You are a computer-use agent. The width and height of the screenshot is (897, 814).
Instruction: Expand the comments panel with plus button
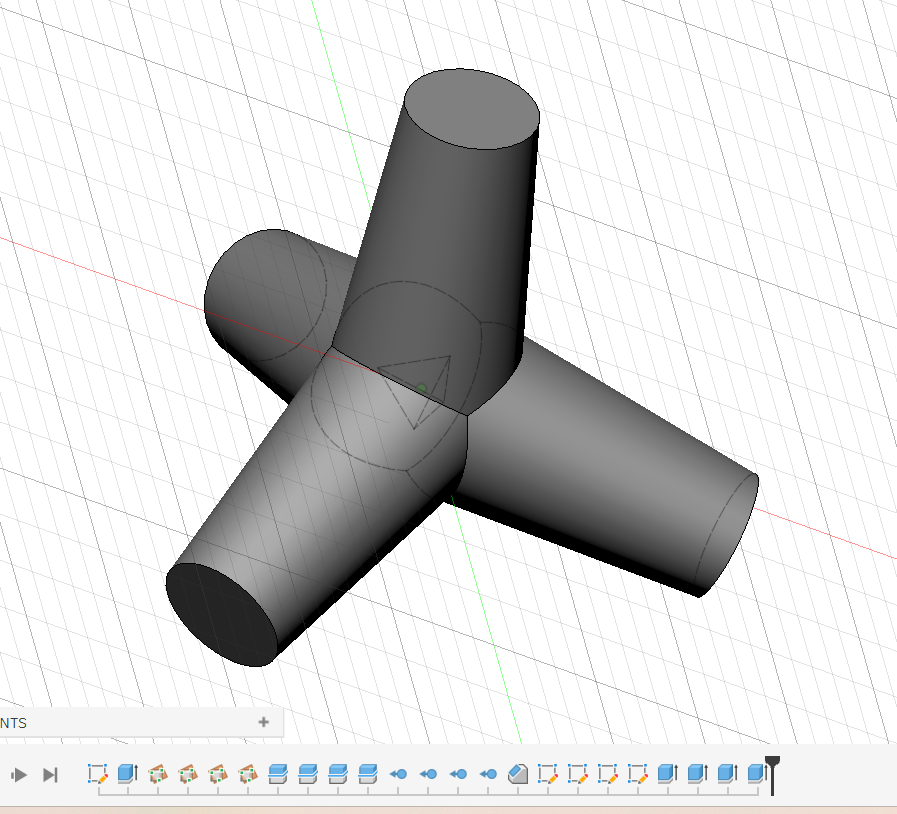click(264, 722)
